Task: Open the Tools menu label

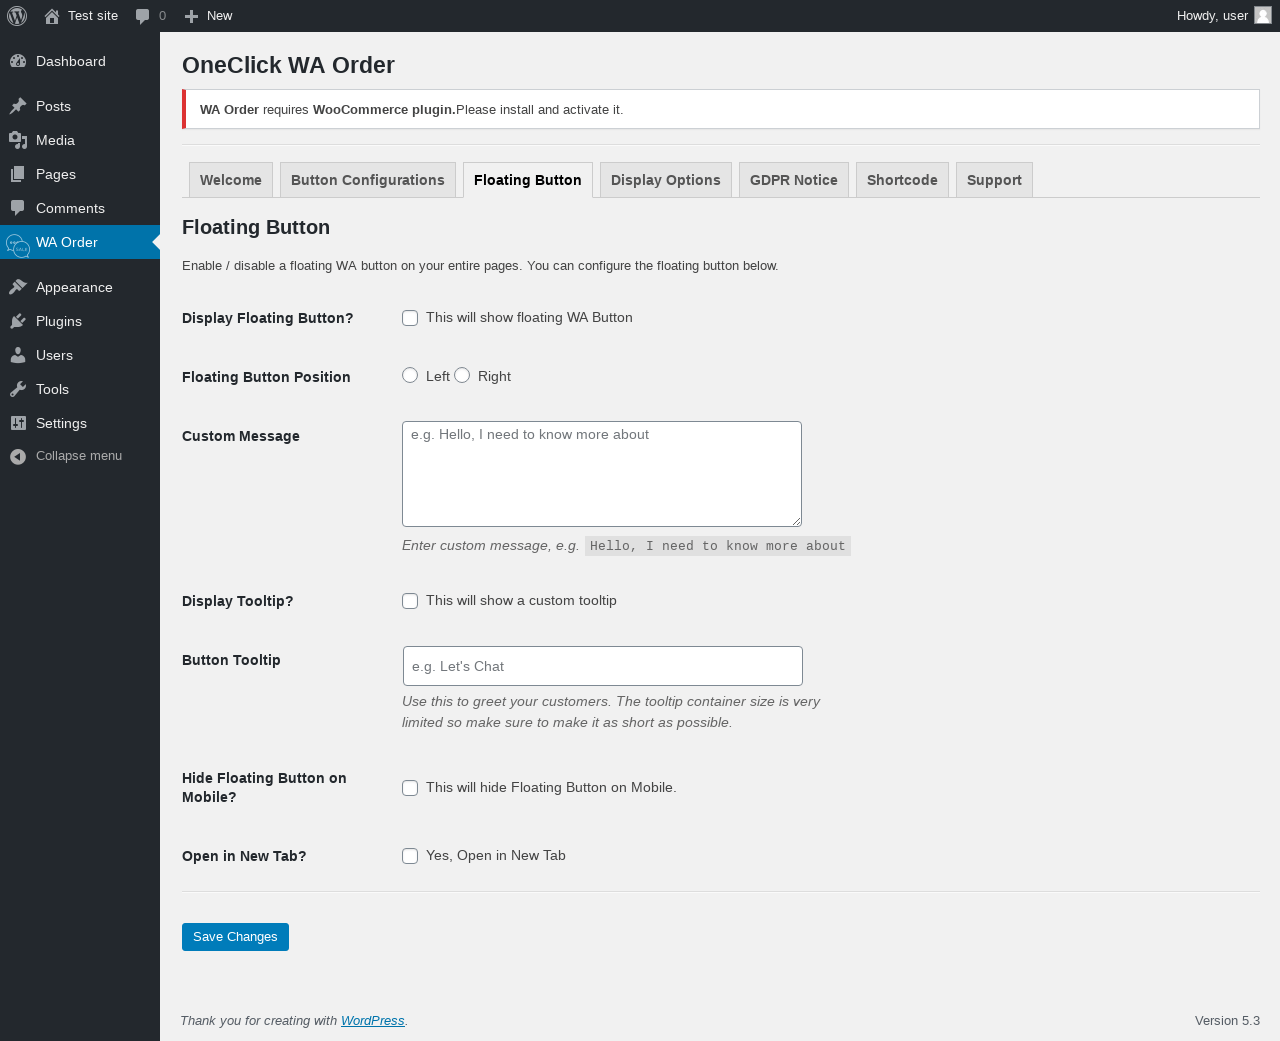Action: pos(52,389)
